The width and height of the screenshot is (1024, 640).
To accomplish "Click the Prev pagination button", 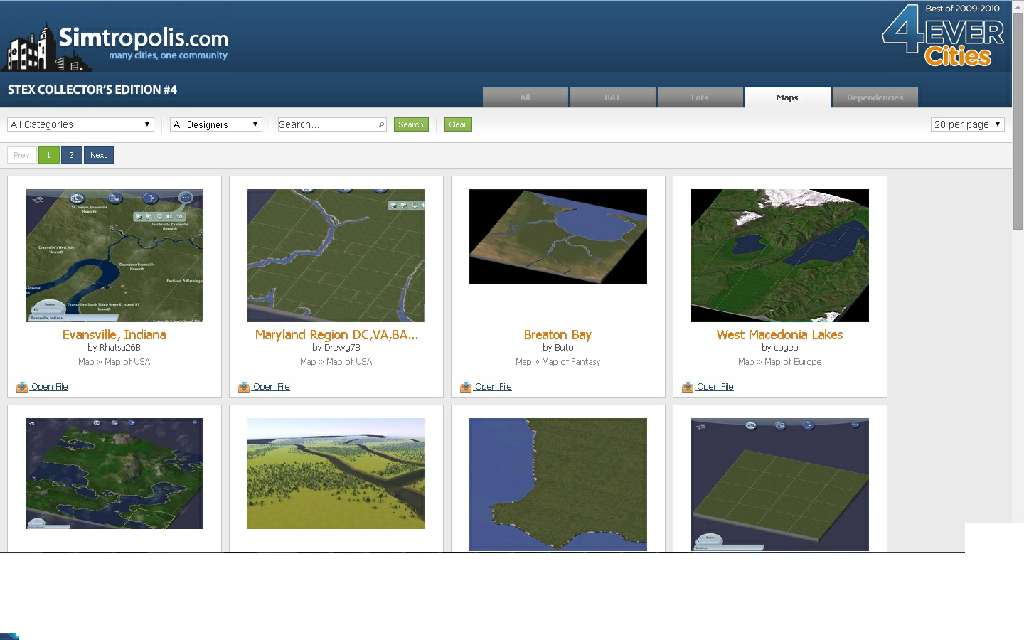I will point(22,155).
